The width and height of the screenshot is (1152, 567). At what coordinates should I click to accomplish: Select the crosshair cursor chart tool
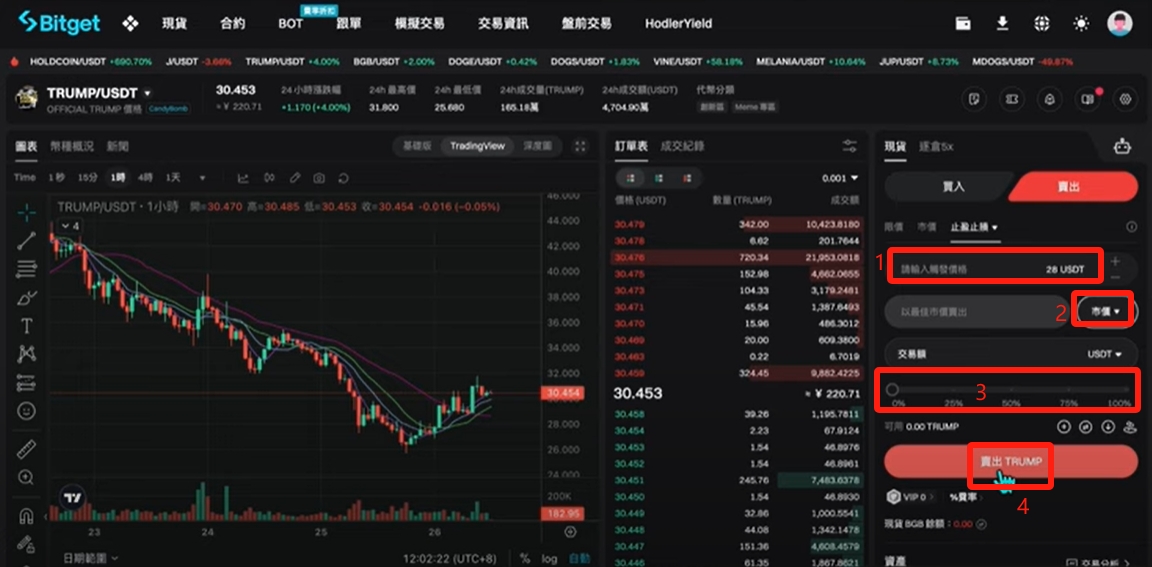26,213
